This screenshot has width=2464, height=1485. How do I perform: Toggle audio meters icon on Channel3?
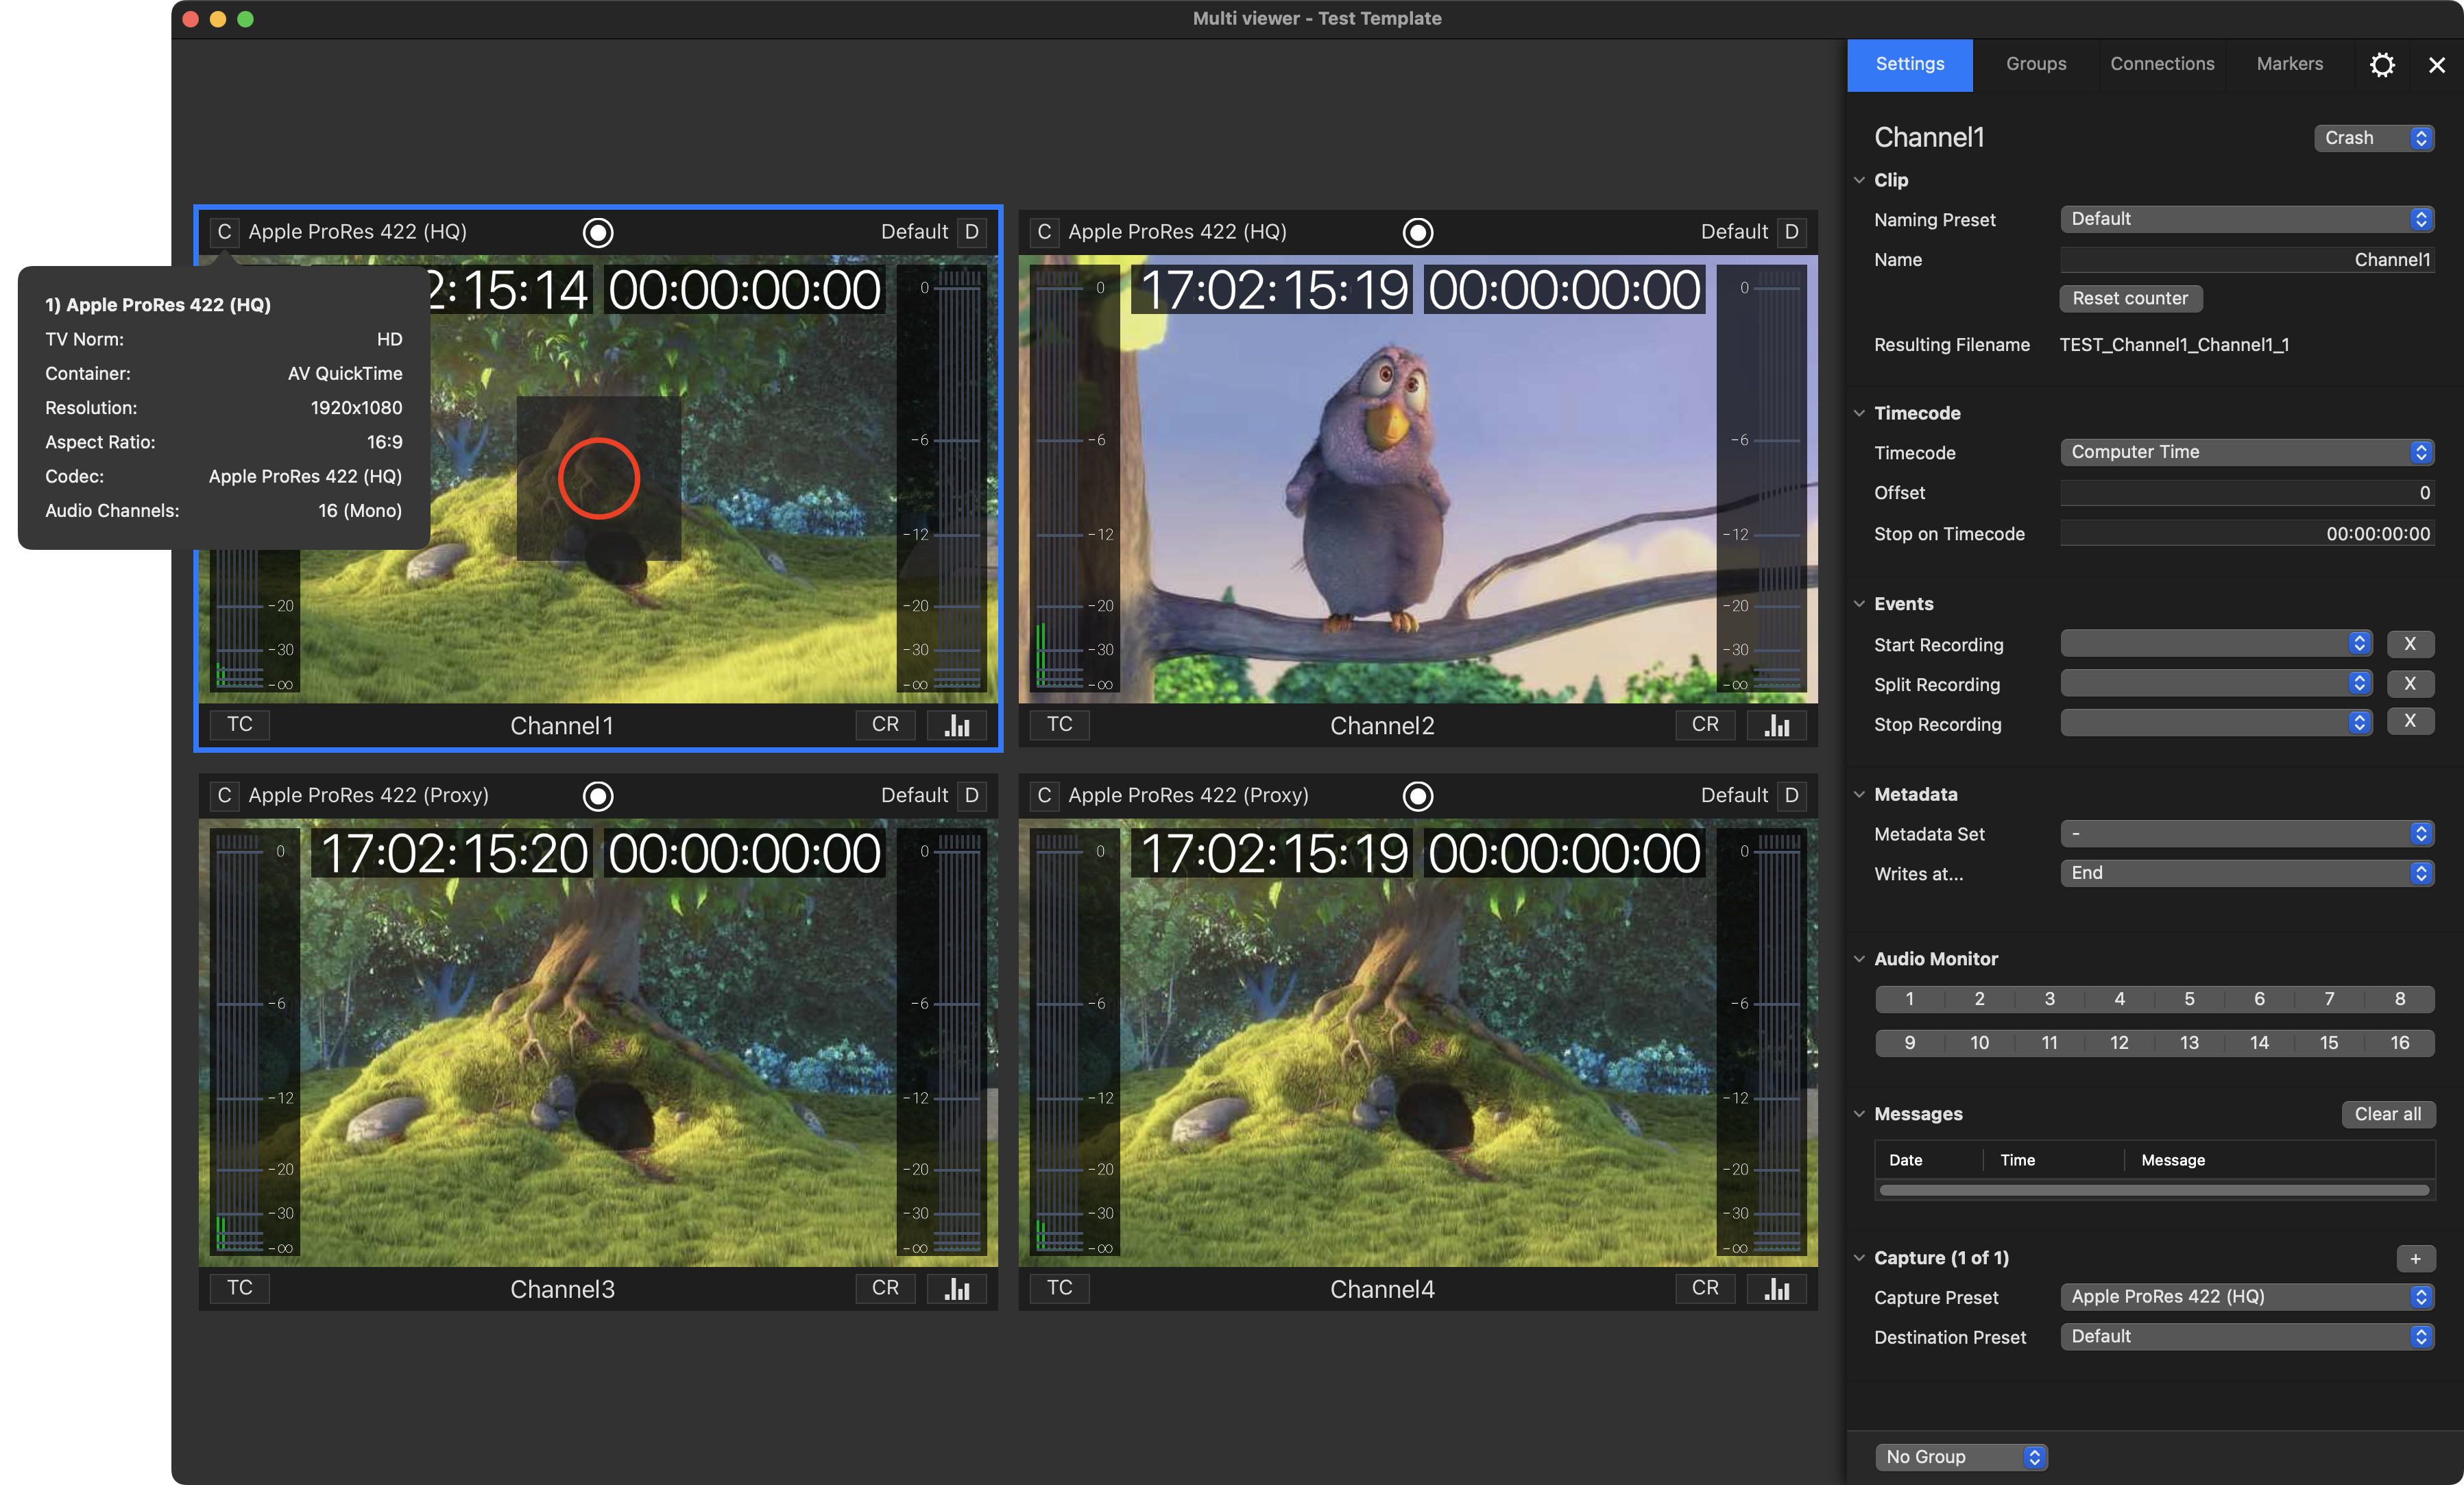[957, 1289]
